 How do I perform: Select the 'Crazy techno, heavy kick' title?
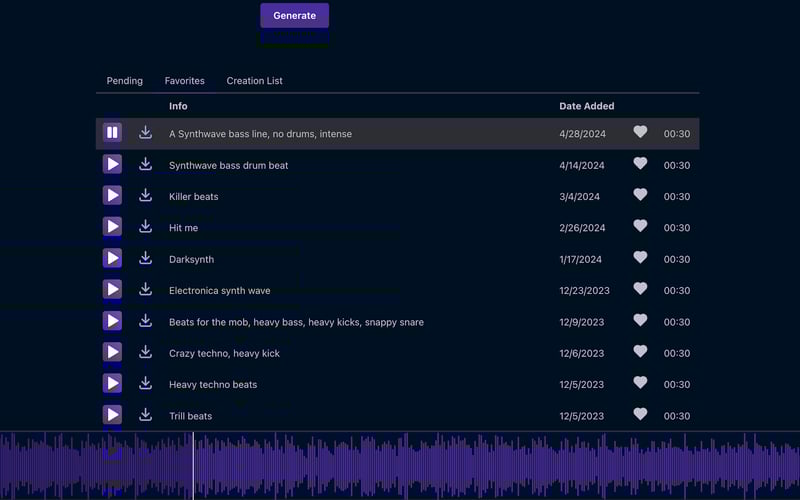224,353
